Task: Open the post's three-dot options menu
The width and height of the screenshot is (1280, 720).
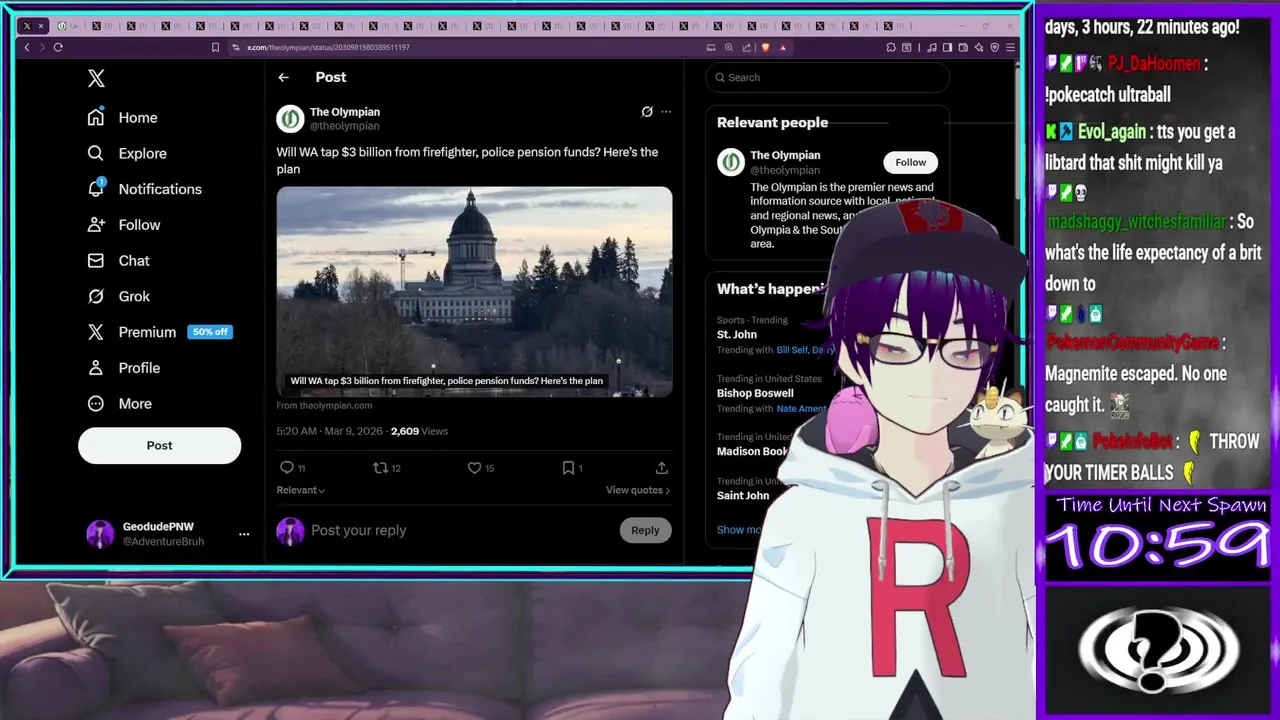Action: tap(666, 112)
